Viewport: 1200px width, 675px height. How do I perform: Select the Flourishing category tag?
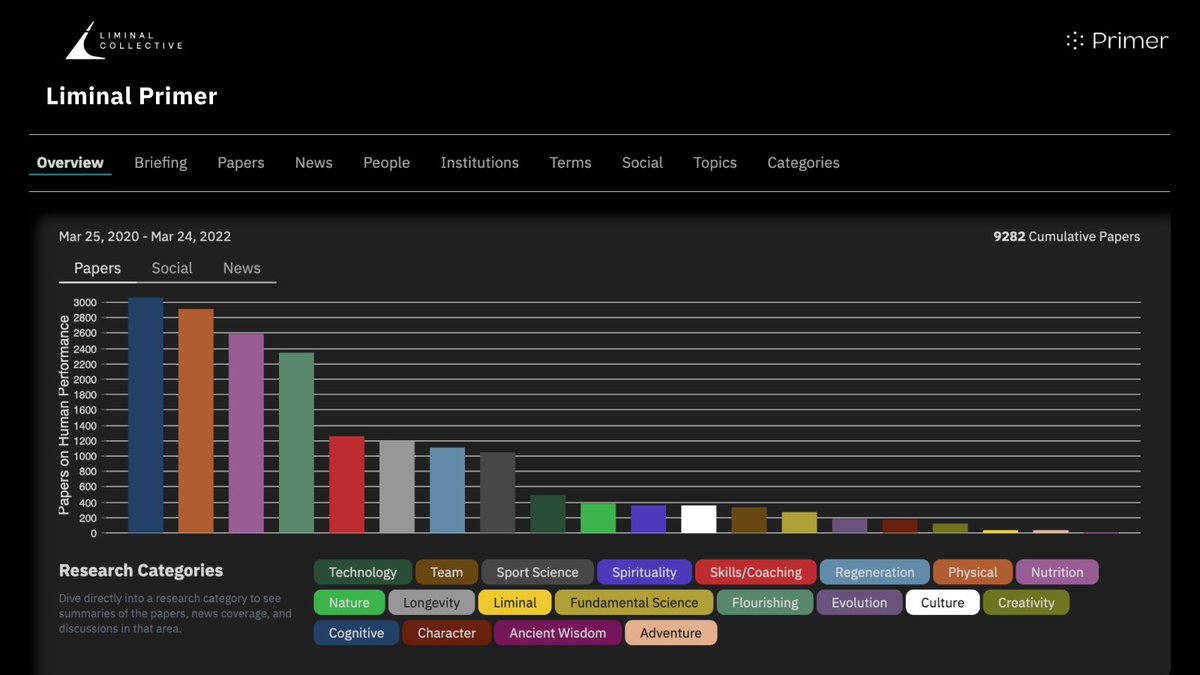click(765, 602)
